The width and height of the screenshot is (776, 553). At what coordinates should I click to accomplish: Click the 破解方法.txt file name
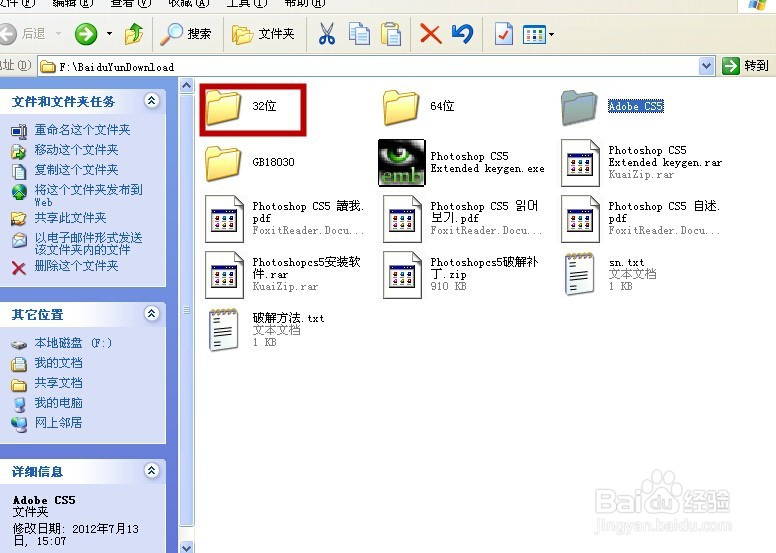[289, 318]
